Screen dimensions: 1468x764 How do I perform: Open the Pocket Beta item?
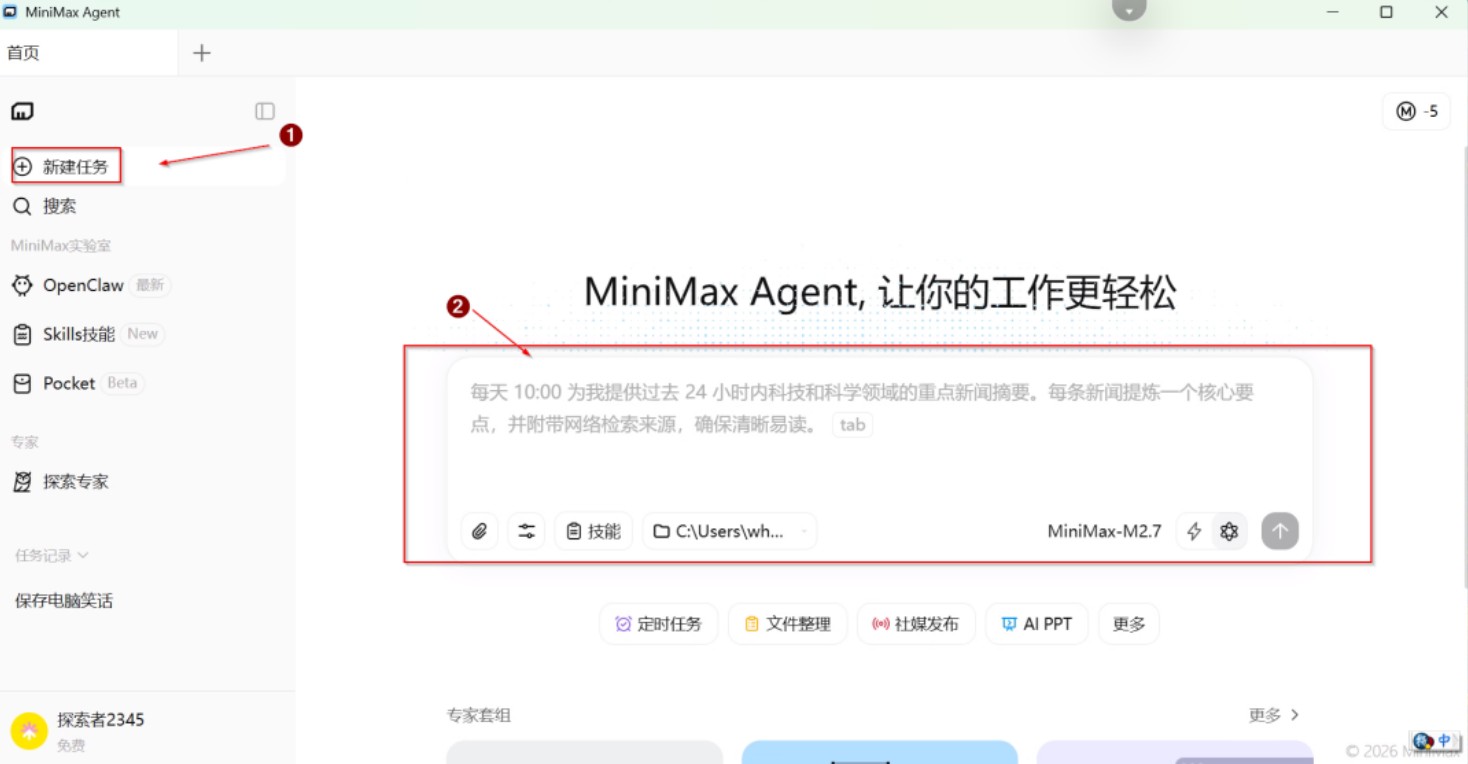pyautogui.click(x=69, y=383)
